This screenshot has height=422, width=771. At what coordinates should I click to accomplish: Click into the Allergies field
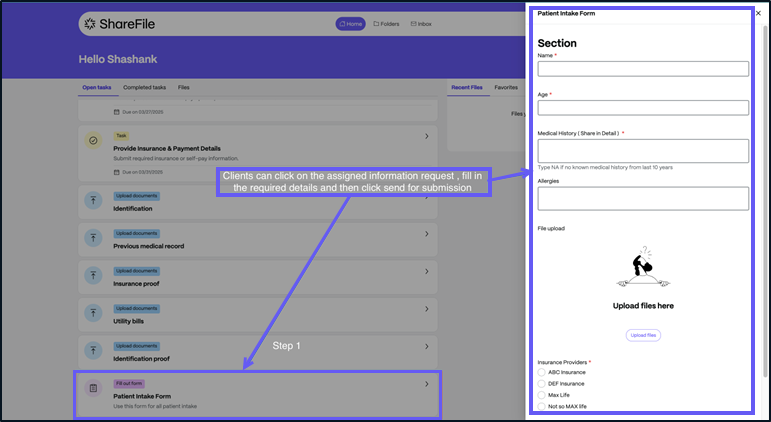(643, 198)
